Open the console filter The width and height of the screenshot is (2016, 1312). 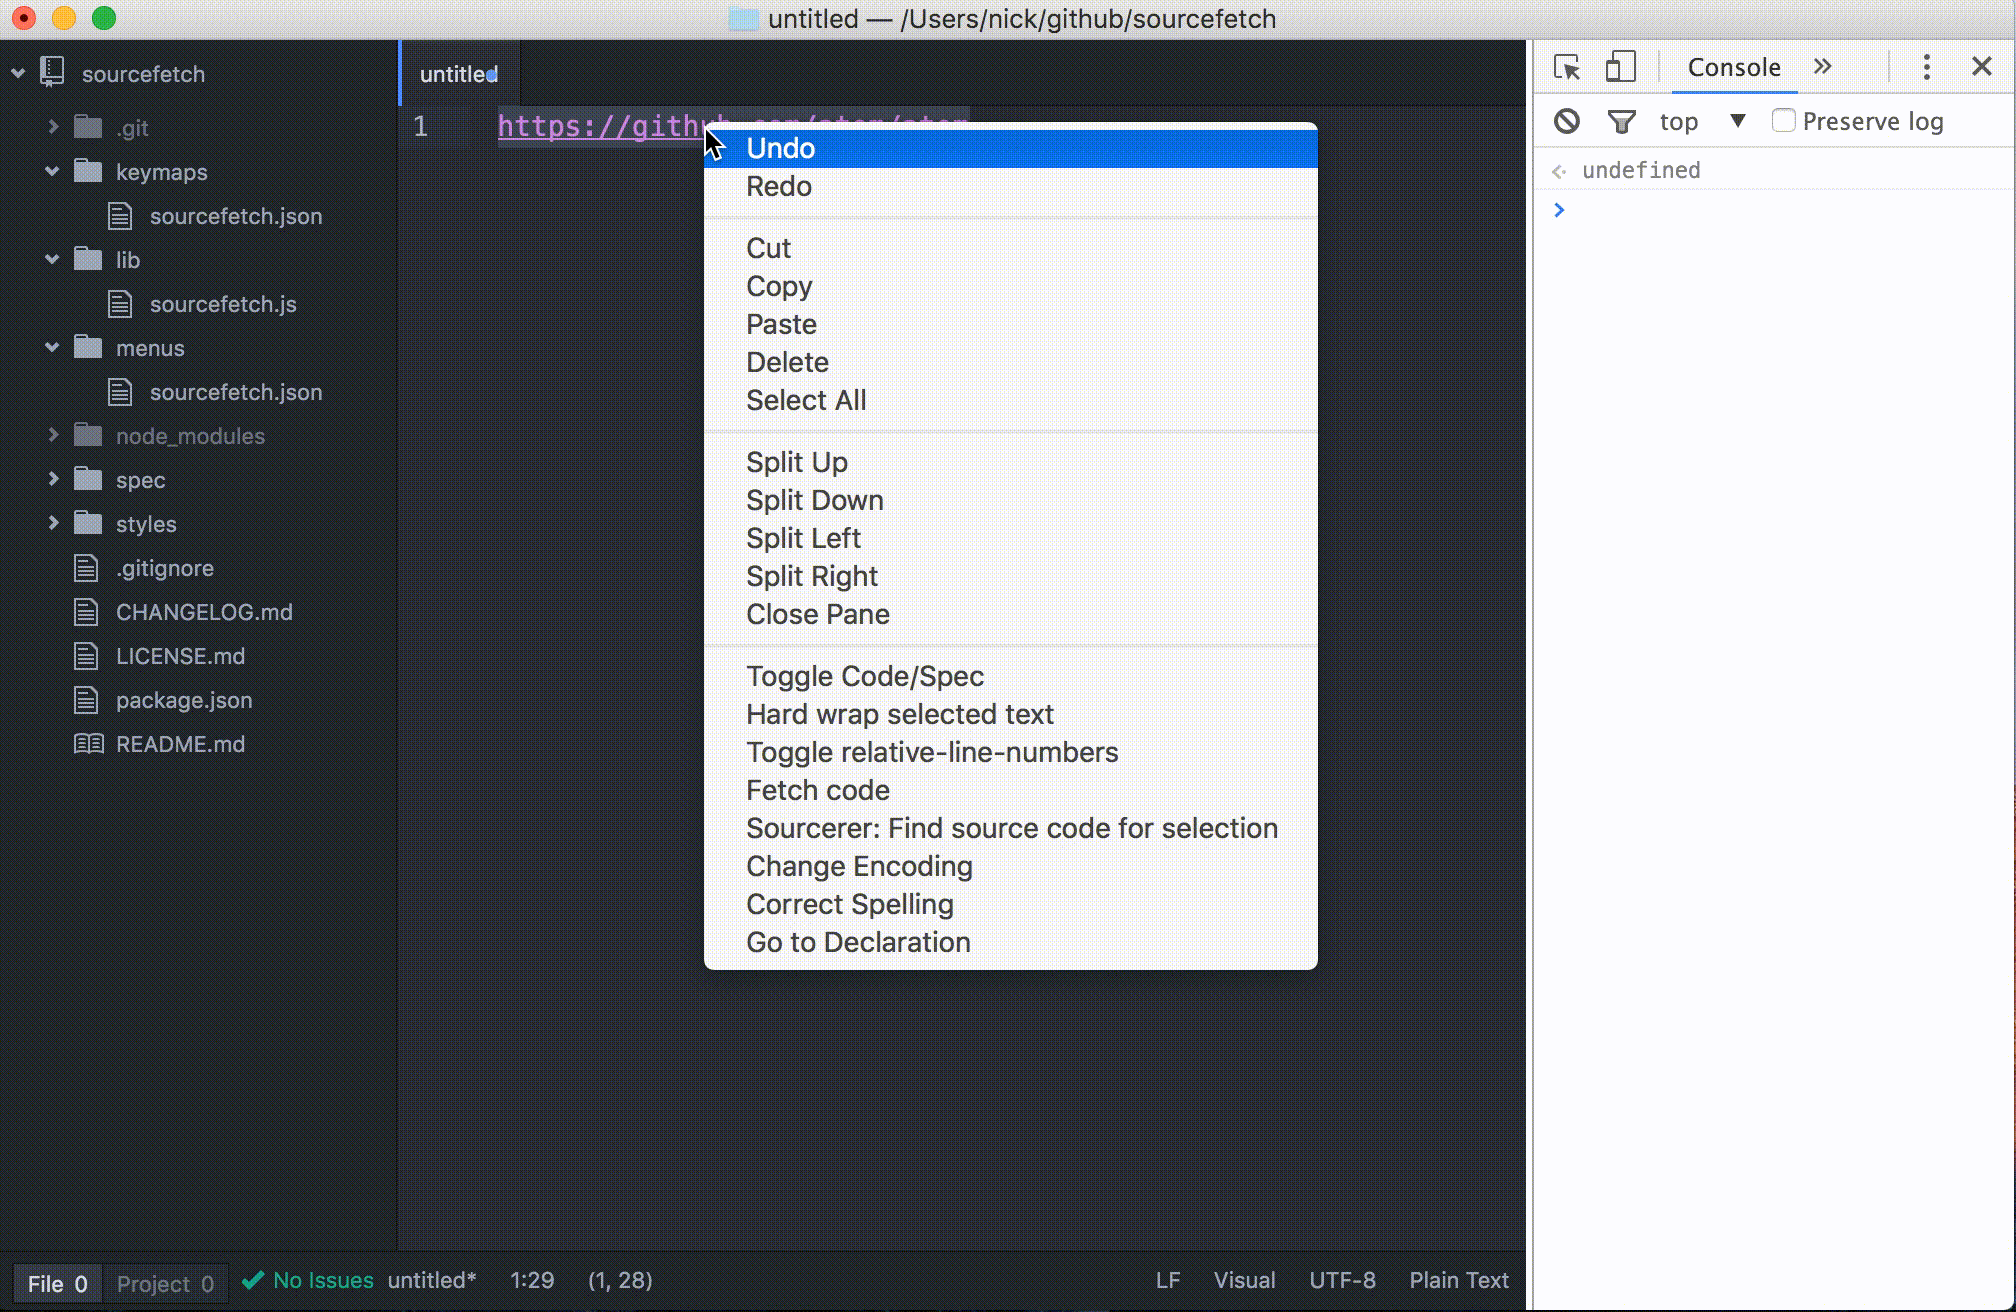[x=1620, y=121]
